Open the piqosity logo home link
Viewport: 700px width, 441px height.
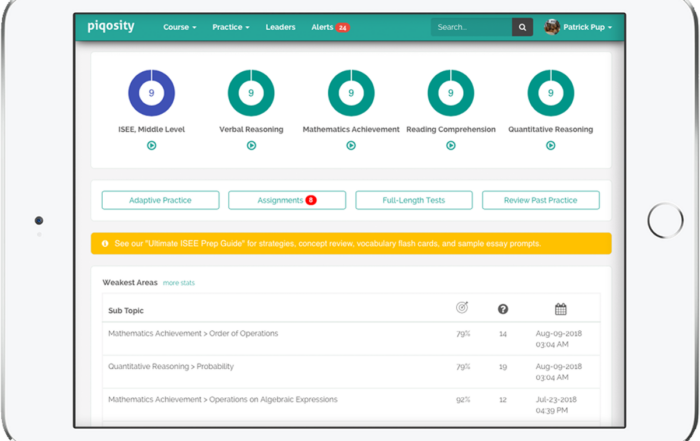(x=111, y=26)
